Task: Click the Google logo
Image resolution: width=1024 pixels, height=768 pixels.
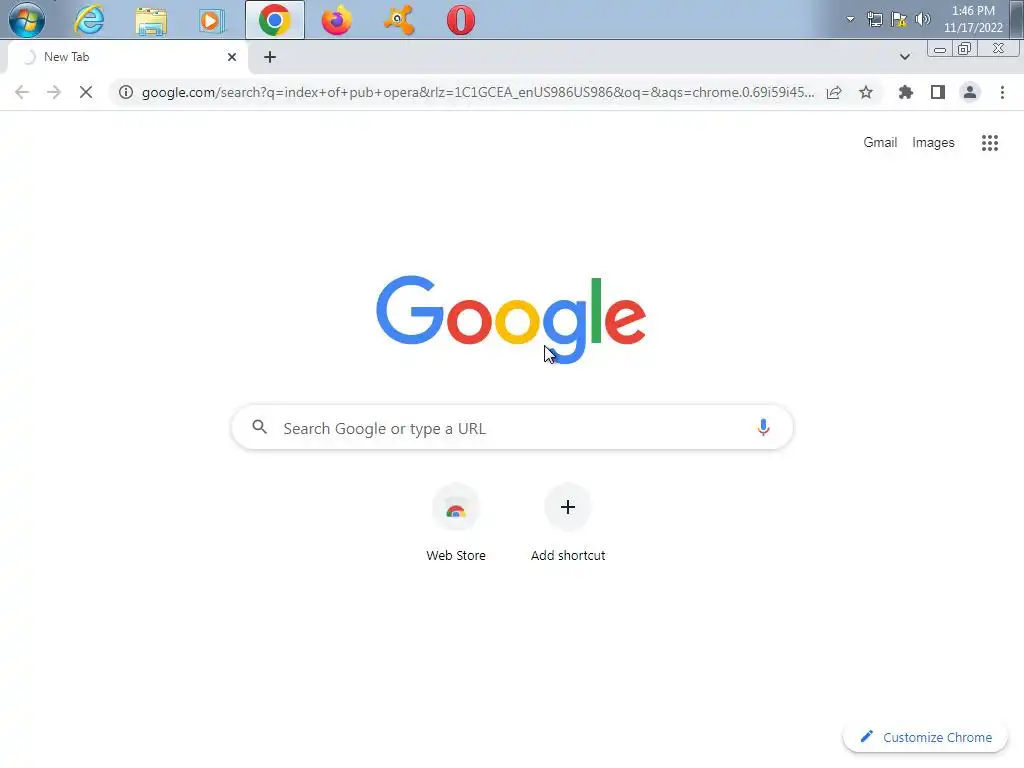Action: coord(511,319)
